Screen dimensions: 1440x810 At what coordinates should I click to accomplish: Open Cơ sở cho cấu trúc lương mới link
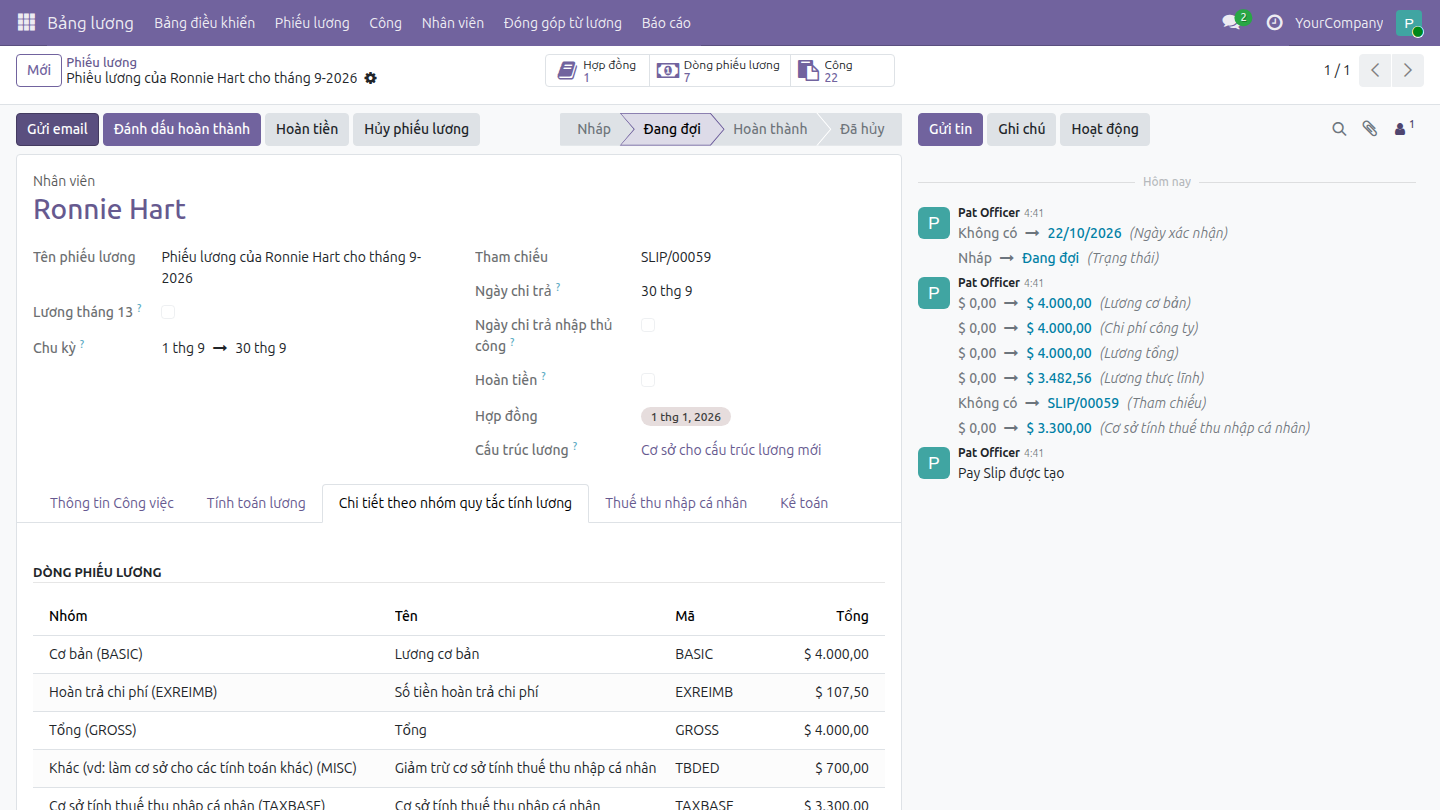click(731, 450)
